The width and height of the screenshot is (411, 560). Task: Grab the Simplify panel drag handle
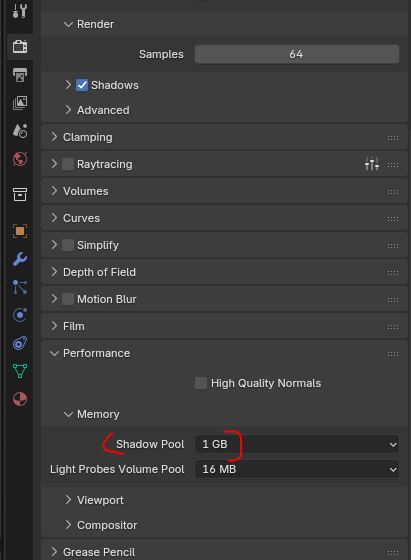tap(393, 246)
